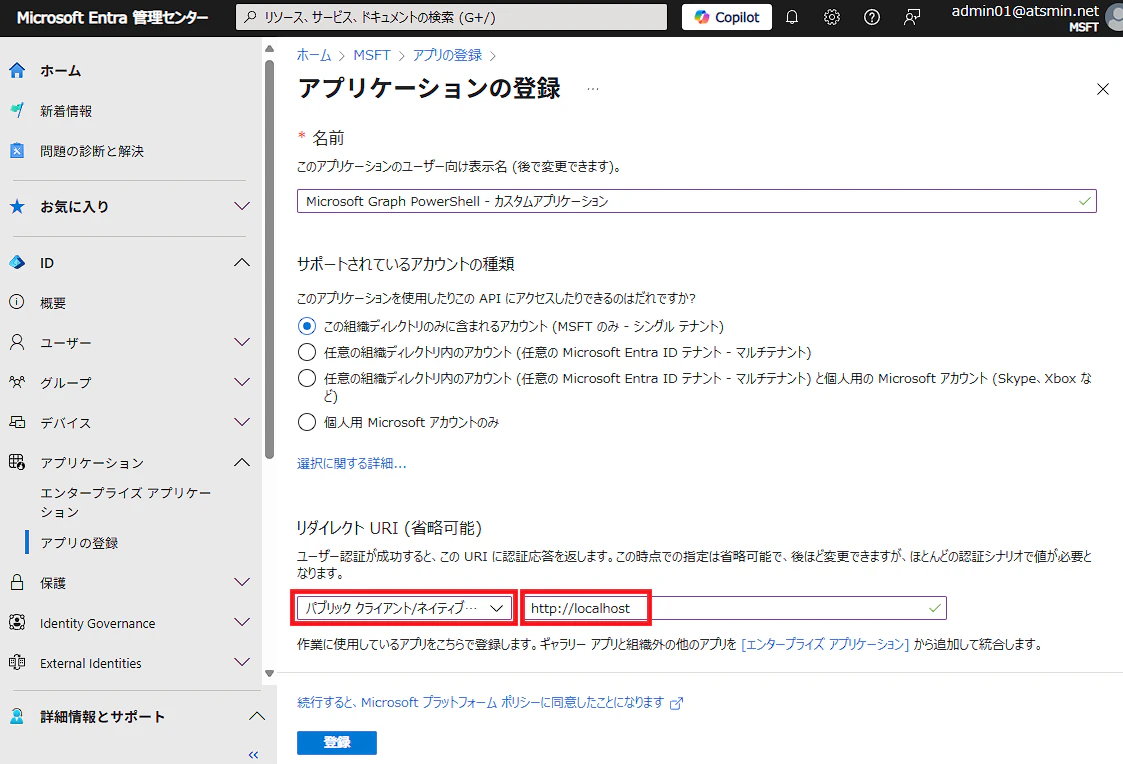Click the application name input field

696,201
